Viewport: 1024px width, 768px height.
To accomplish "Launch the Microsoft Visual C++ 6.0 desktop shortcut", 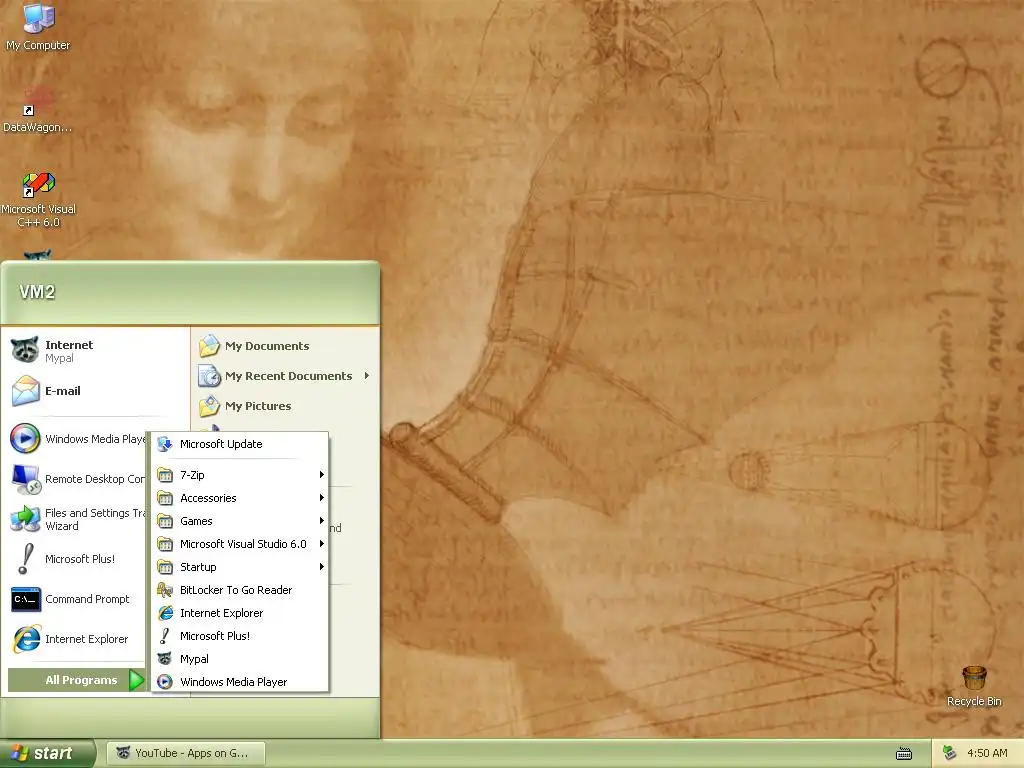I will coord(38,200).
